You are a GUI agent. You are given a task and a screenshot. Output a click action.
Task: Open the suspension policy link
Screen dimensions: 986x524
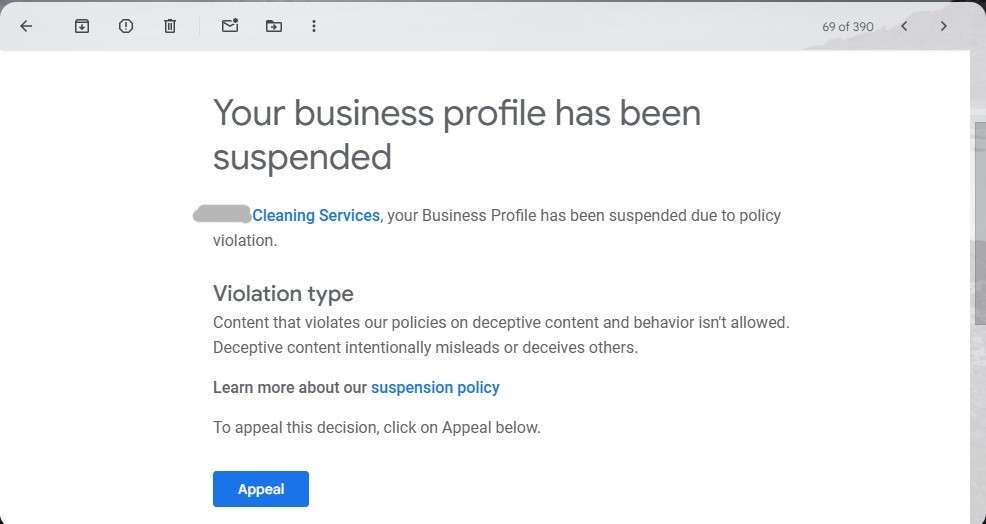click(435, 387)
